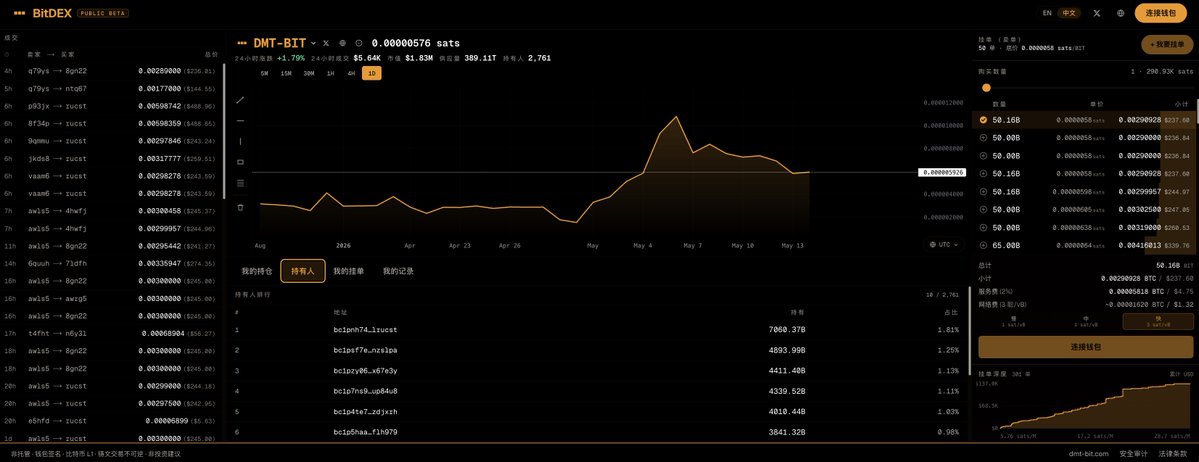Set chart interval to 1D
Screen dimensions: 1199x462
point(372,73)
